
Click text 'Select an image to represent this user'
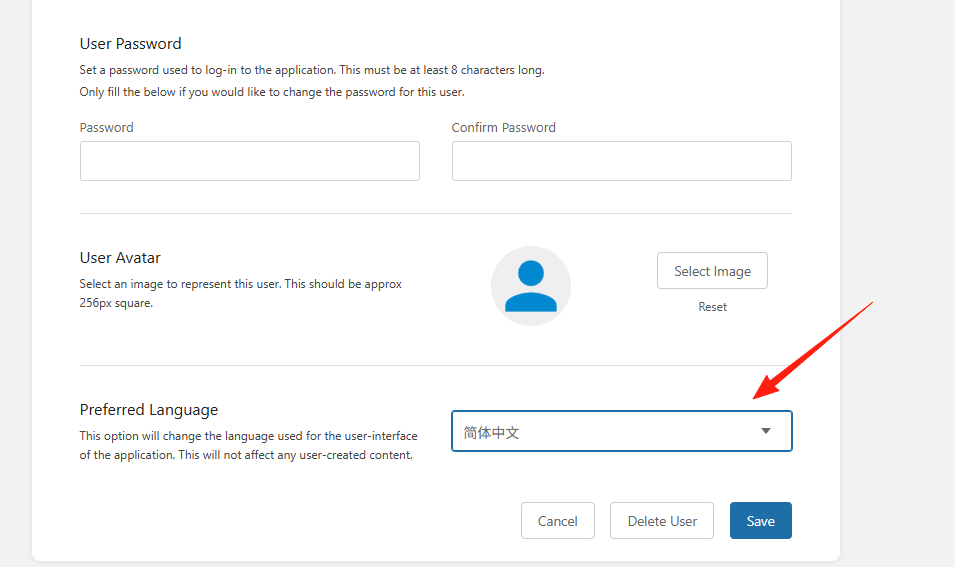click(180, 284)
